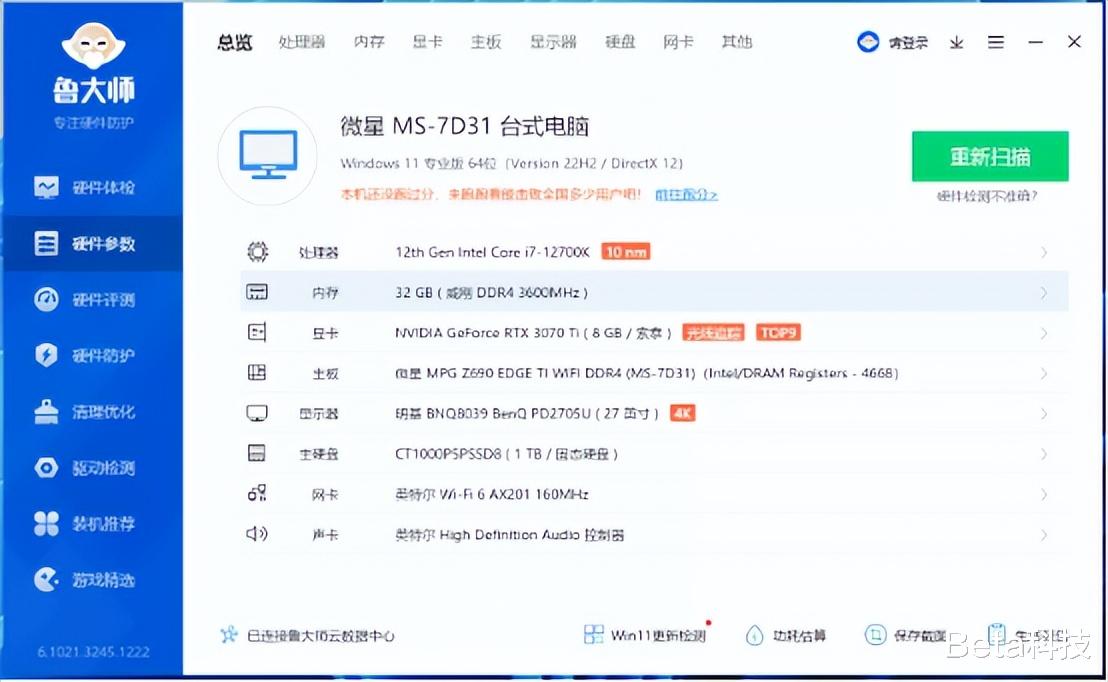Expand the High Definition Audio row chevron

pyautogui.click(x=1044, y=535)
